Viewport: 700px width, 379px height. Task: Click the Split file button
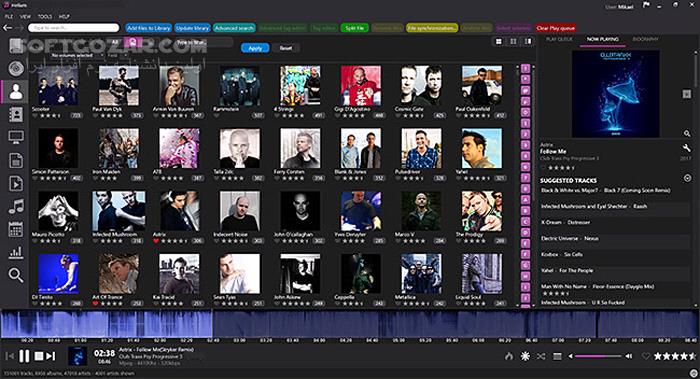[x=354, y=28]
